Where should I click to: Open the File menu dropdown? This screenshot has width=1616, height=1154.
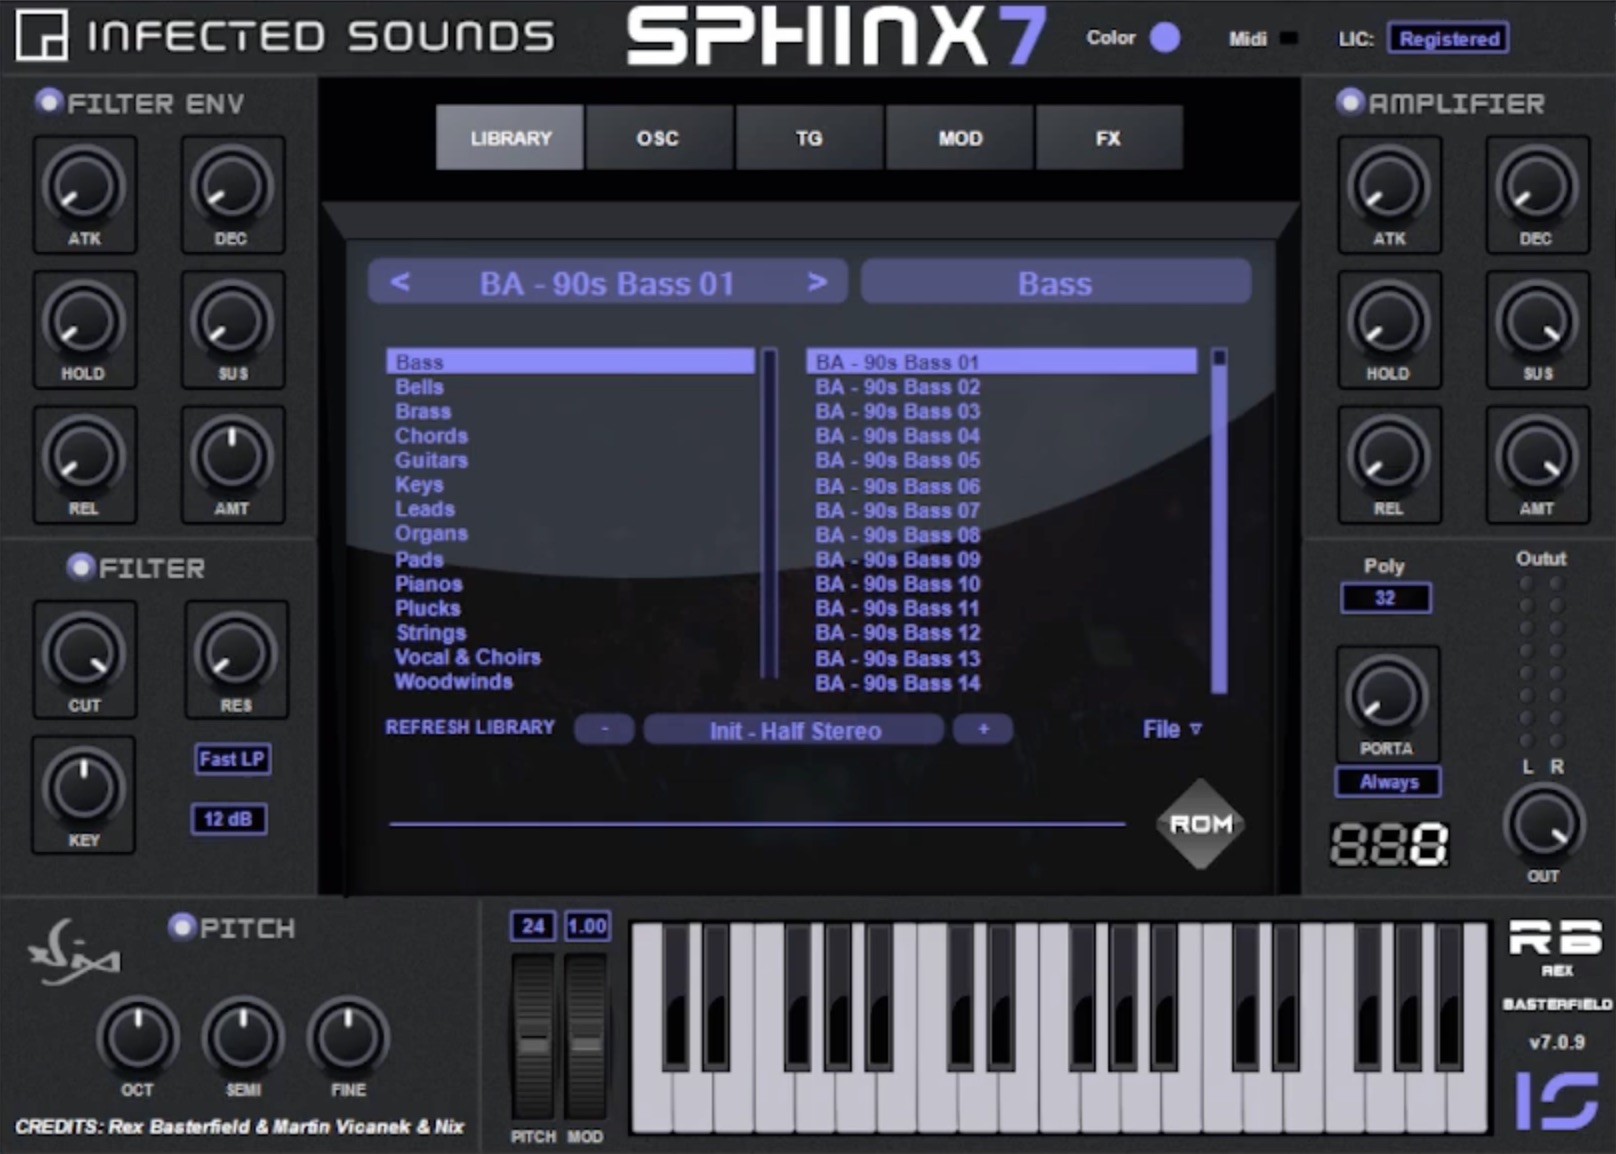click(x=1172, y=729)
